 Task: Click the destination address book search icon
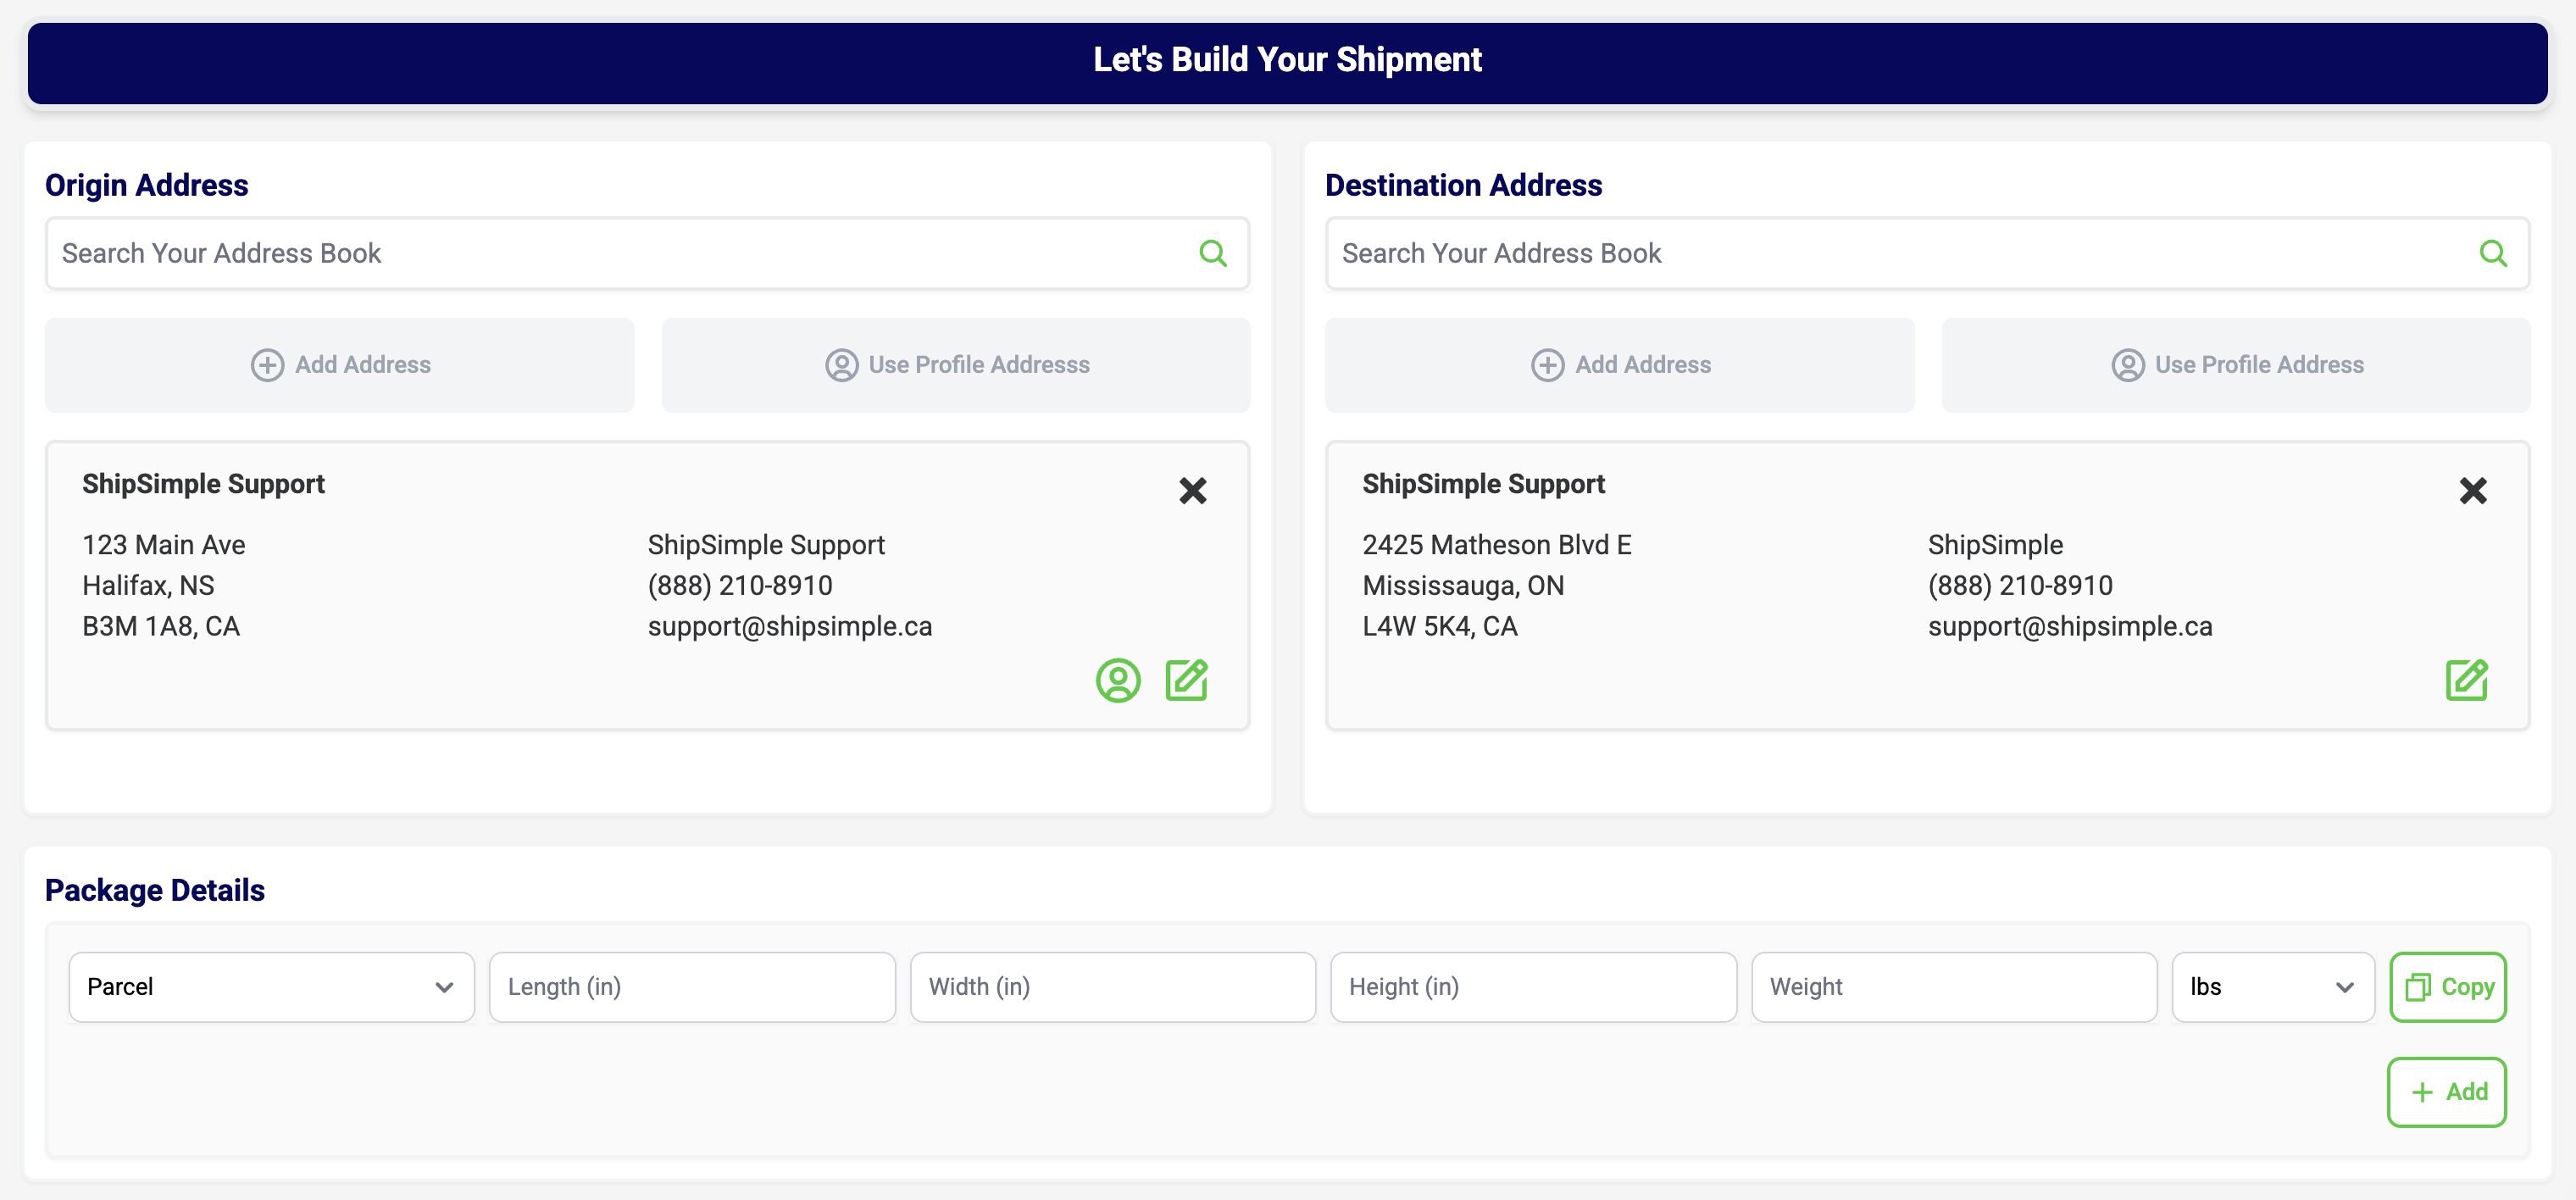coord(2492,253)
